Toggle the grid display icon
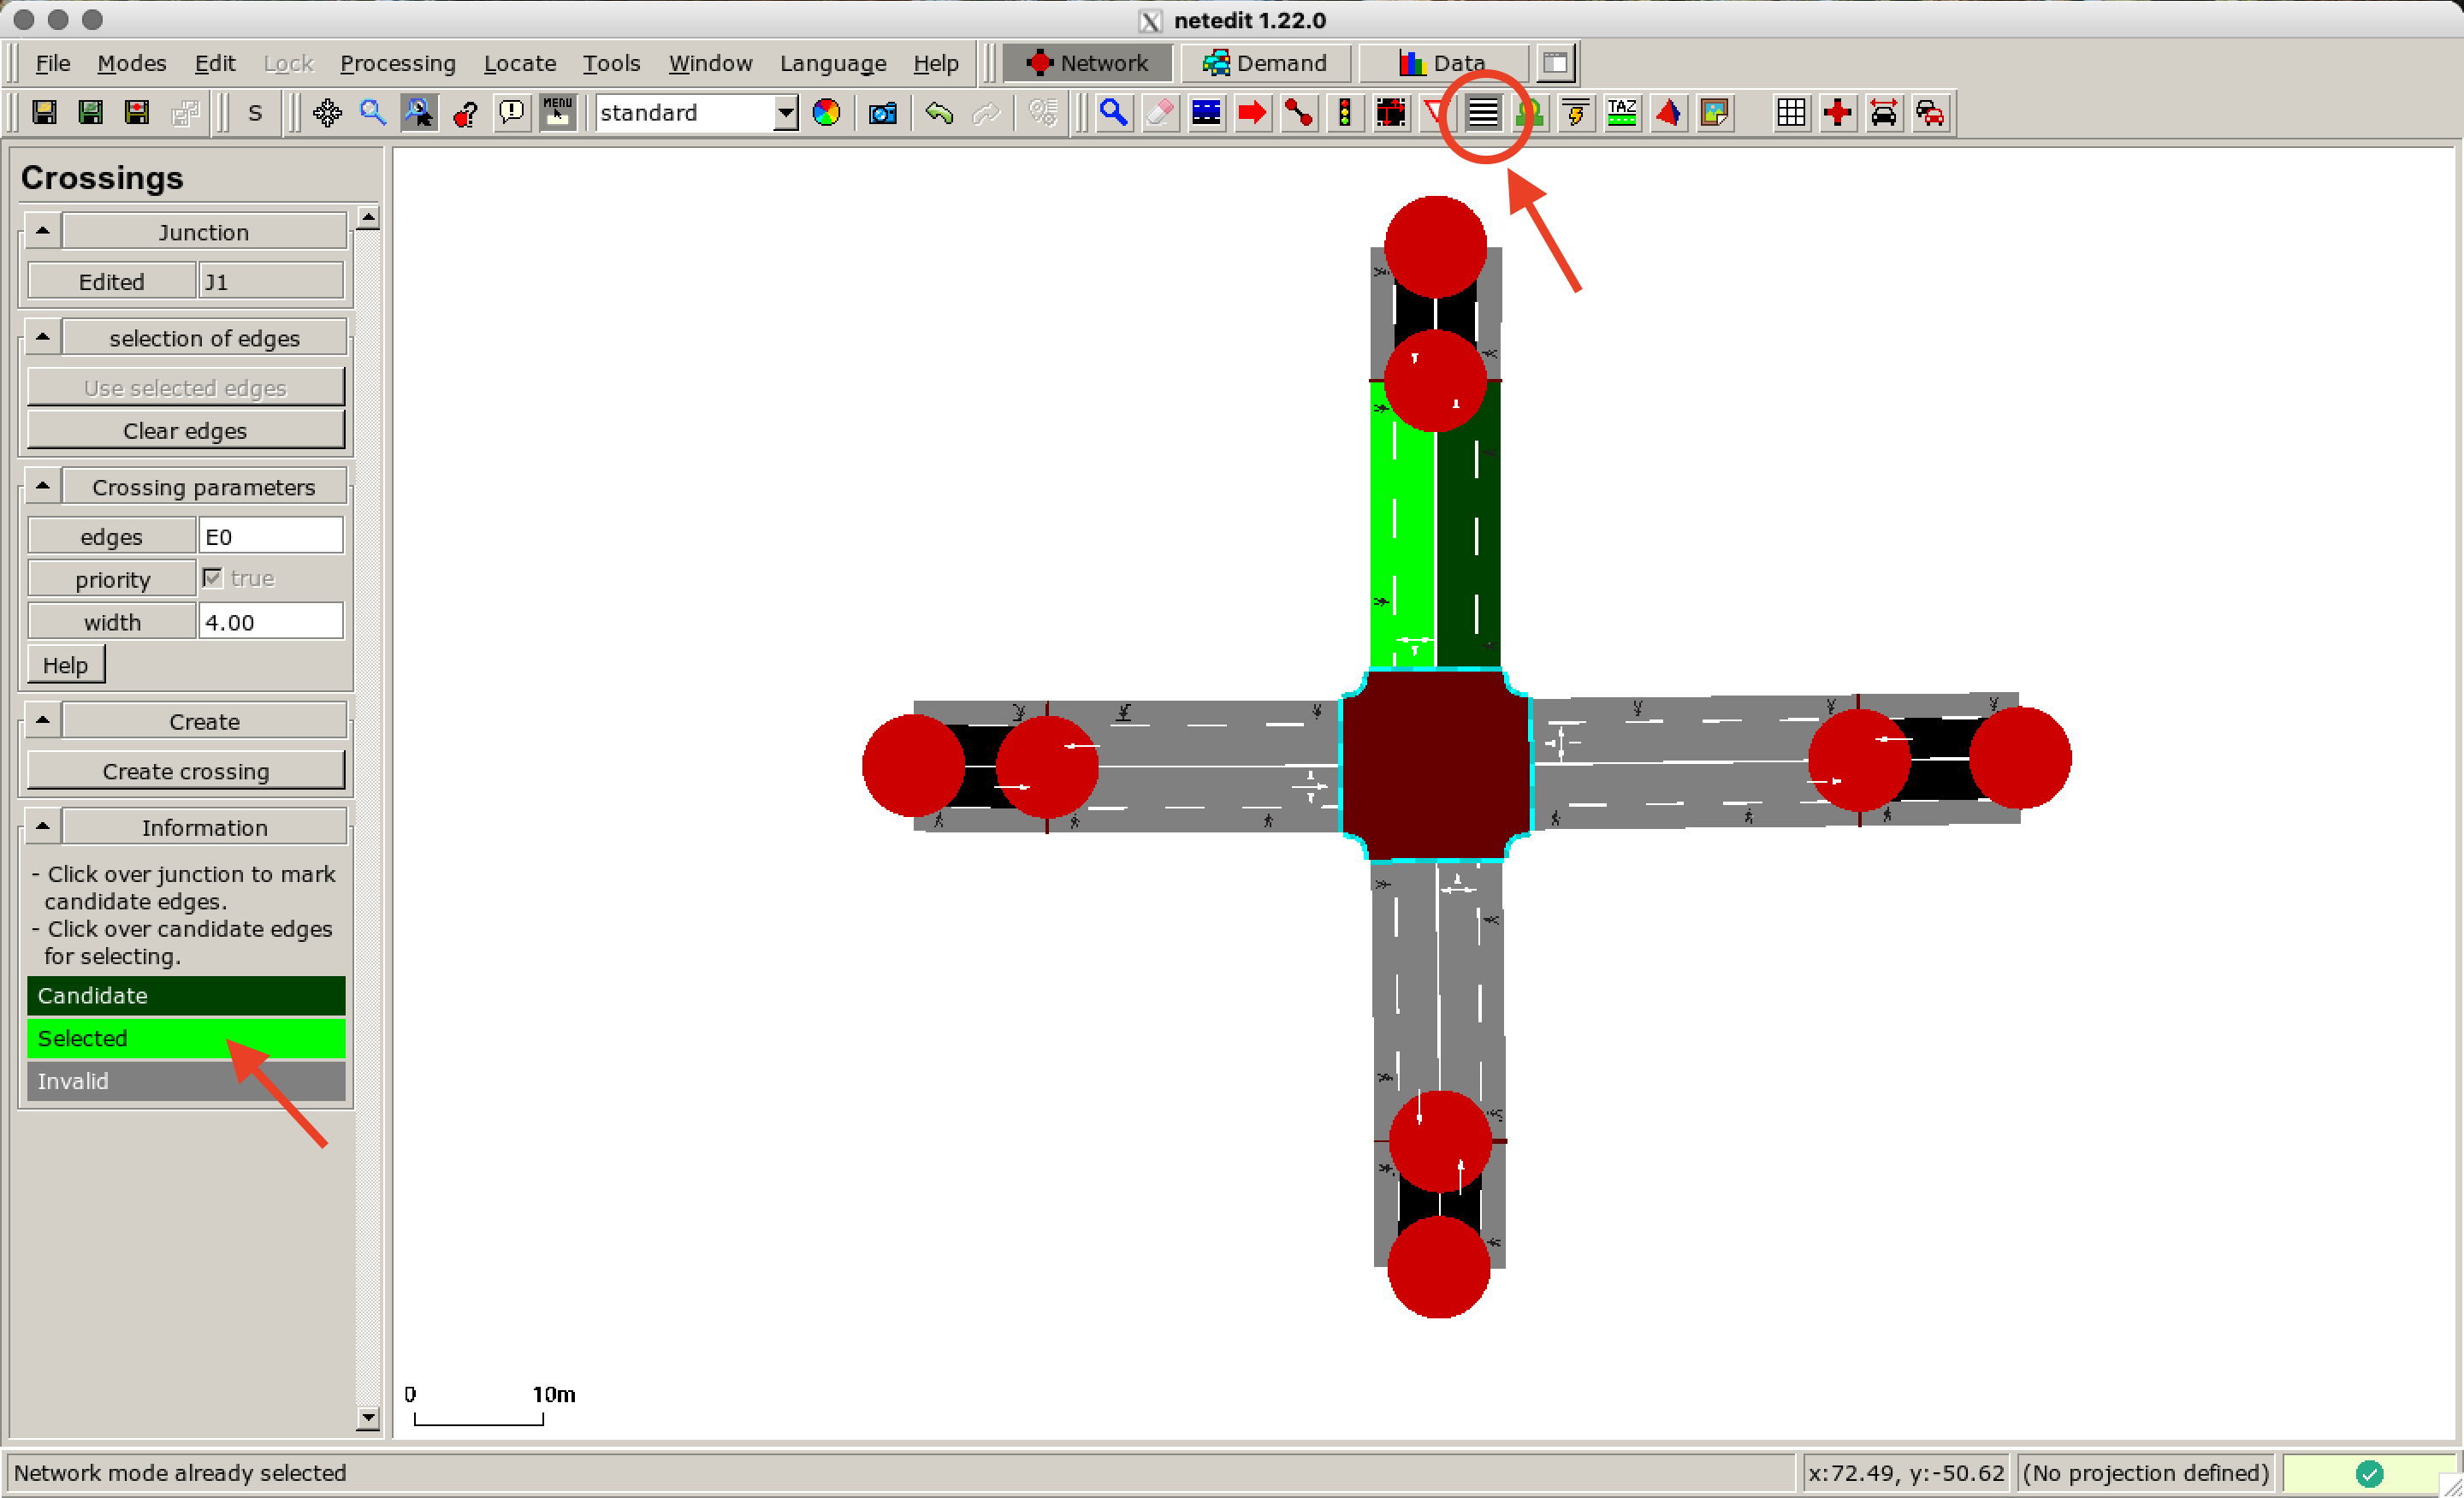Viewport: 2464px width, 1498px height. pos(1791,113)
